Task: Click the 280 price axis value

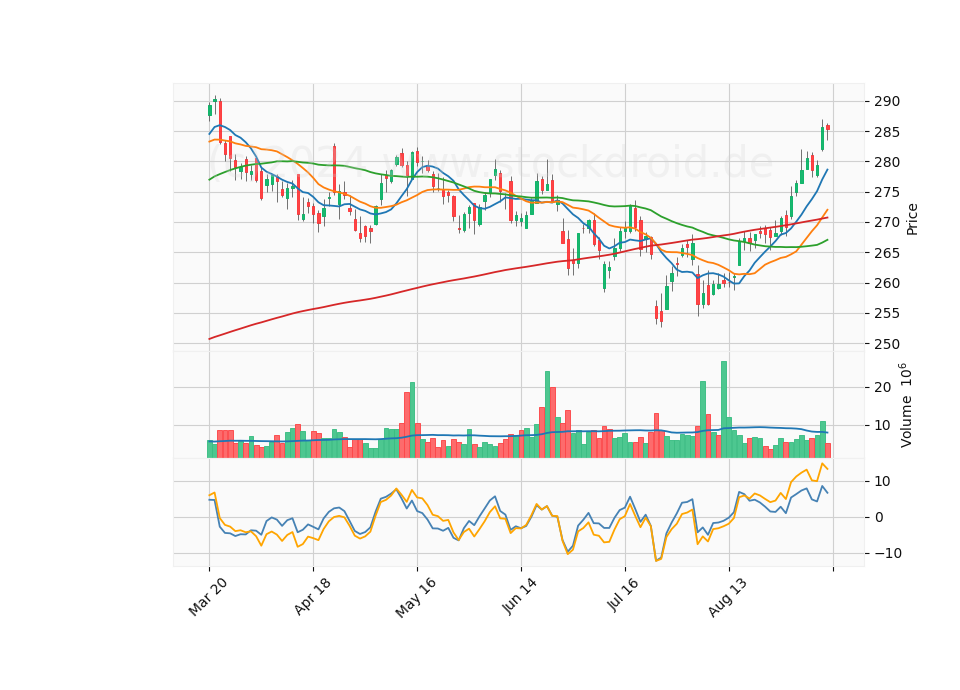Action: [x=887, y=162]
